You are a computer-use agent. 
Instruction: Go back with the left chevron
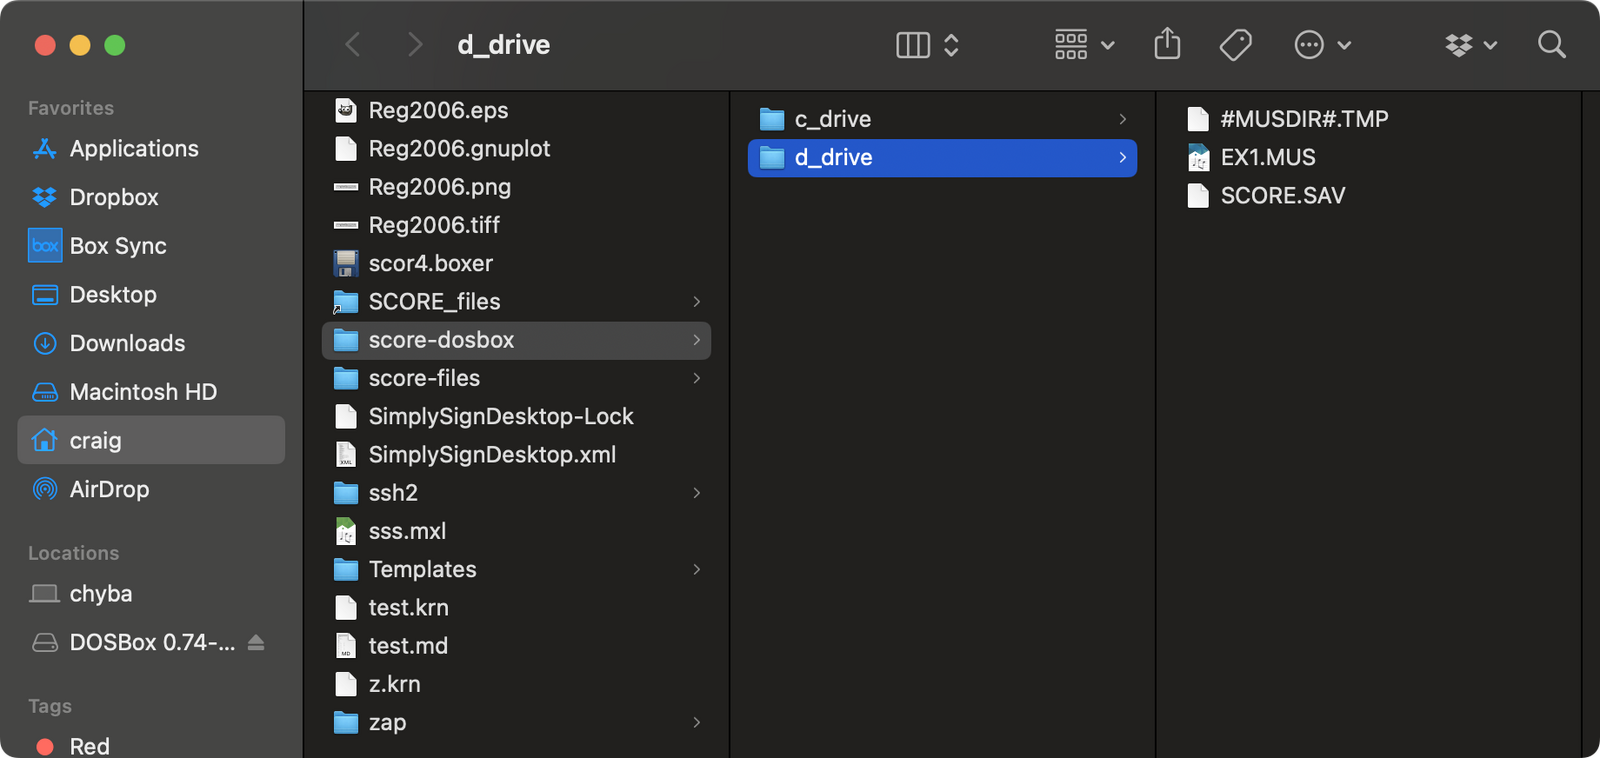[353, 45]
